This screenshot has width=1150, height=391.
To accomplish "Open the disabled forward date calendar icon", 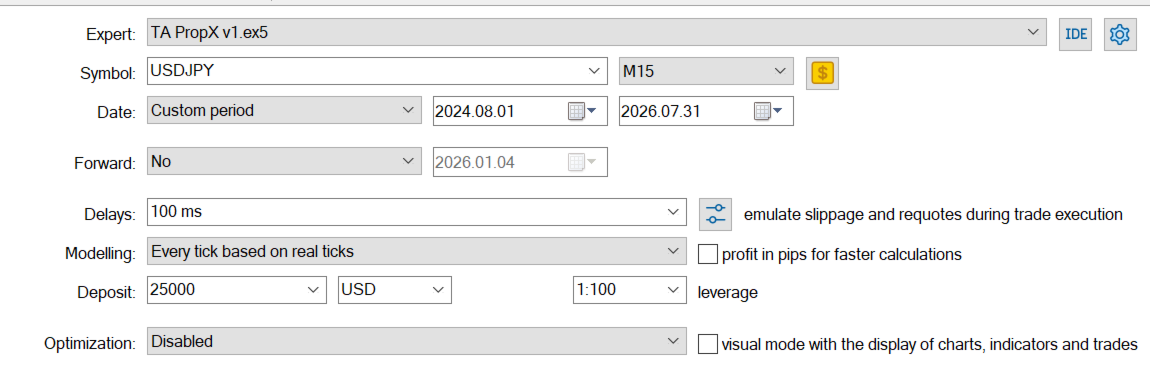I will [x=583, y=162].
